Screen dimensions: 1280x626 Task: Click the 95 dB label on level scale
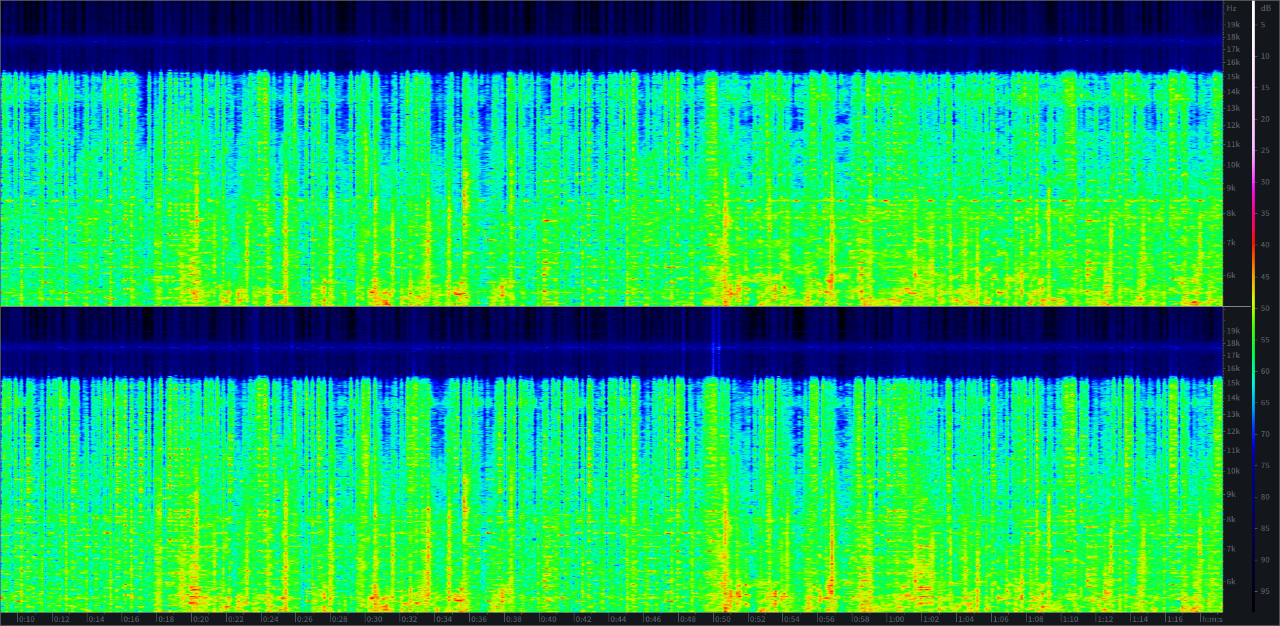click(x=1265, y=591)
